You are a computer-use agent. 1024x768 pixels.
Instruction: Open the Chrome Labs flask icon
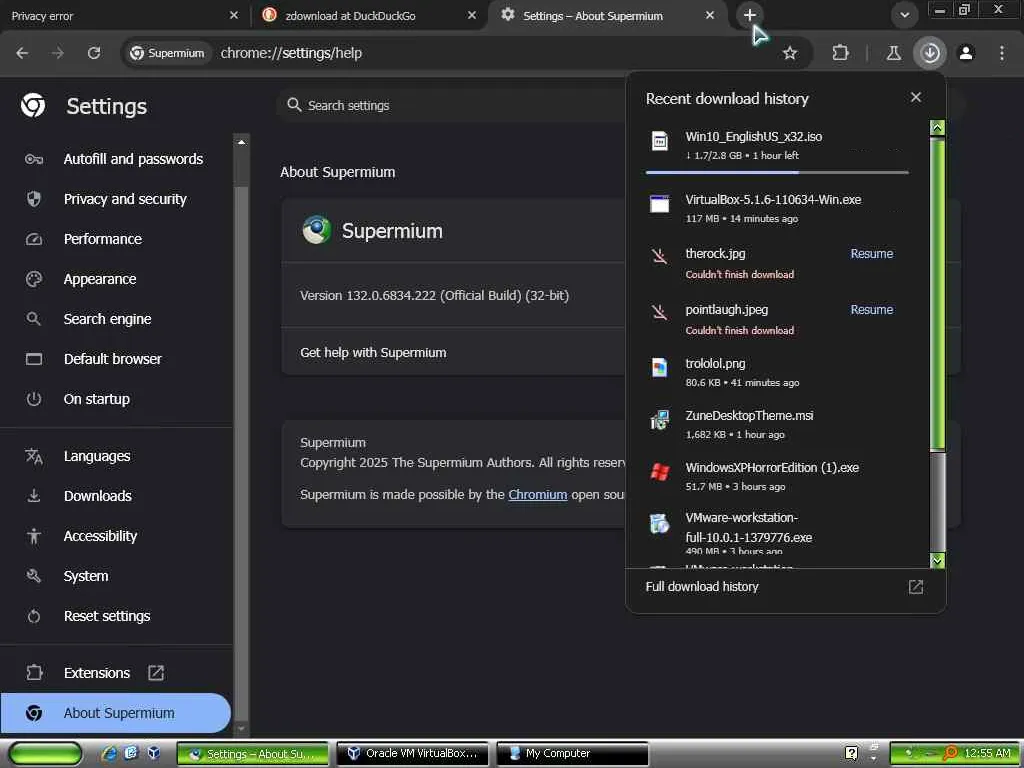893,53
